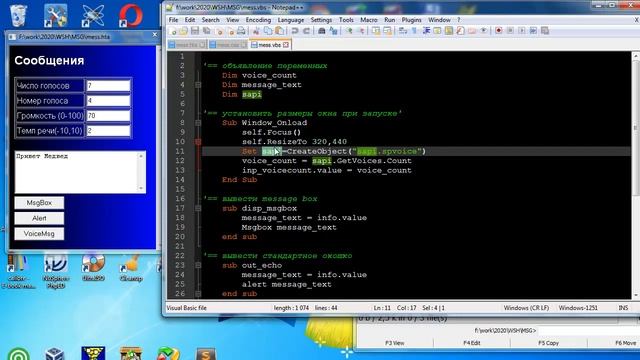Click the MsgBox button in HTA window

click(39, 203)
